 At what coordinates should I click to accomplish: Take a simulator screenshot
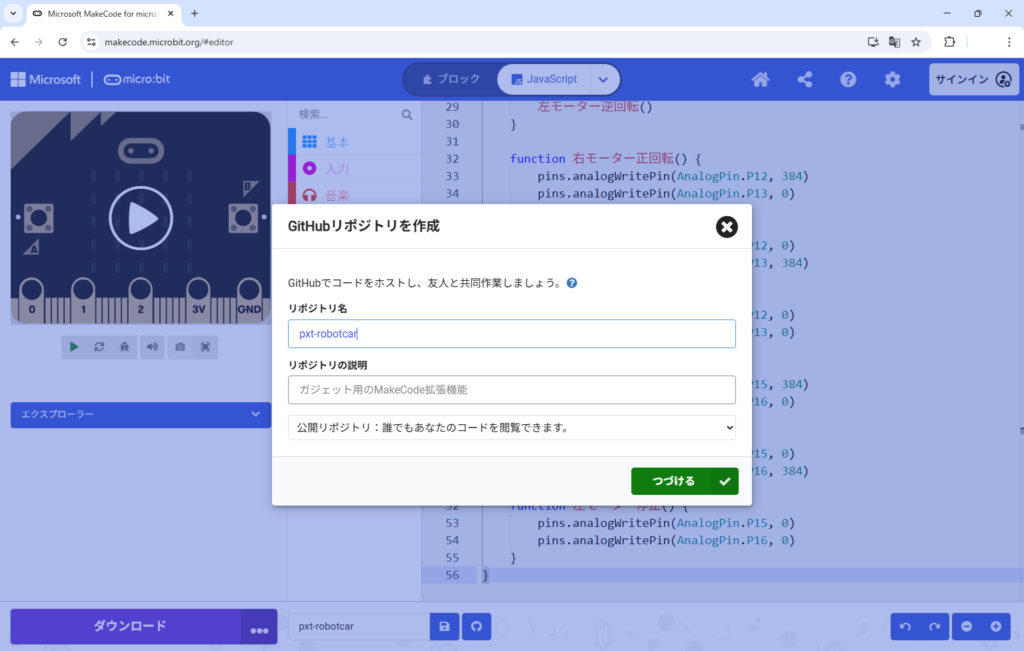tap(180, 347)
